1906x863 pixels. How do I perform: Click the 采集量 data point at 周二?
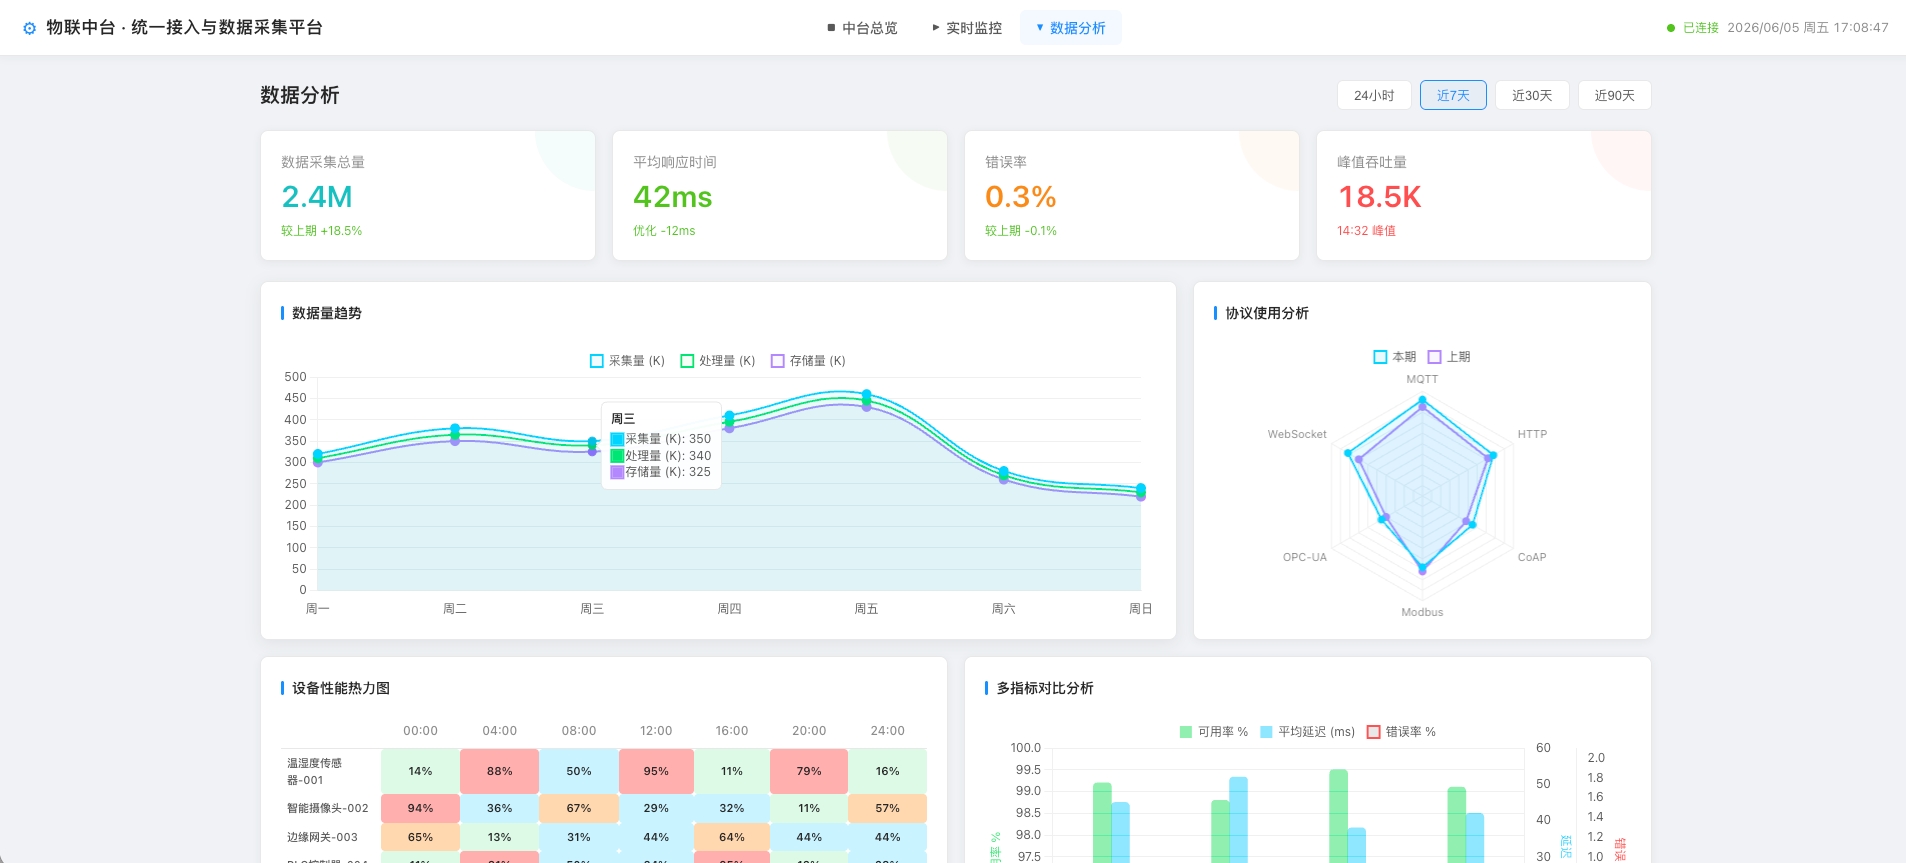point(455,428)
